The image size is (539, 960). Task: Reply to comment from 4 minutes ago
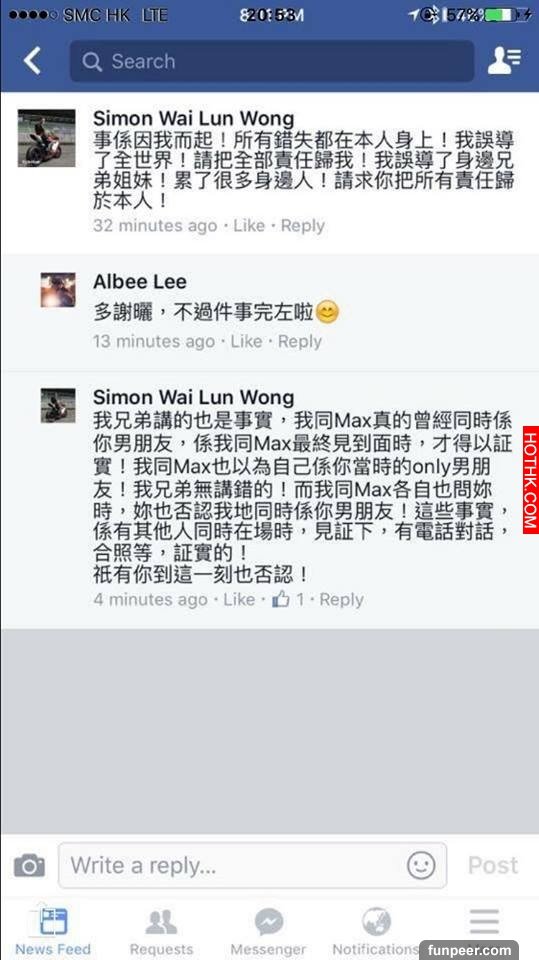click(x=341, y=599)
